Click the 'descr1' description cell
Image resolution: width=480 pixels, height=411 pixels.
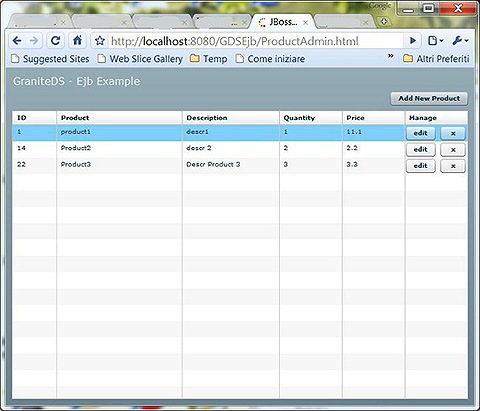click(231, 132)
